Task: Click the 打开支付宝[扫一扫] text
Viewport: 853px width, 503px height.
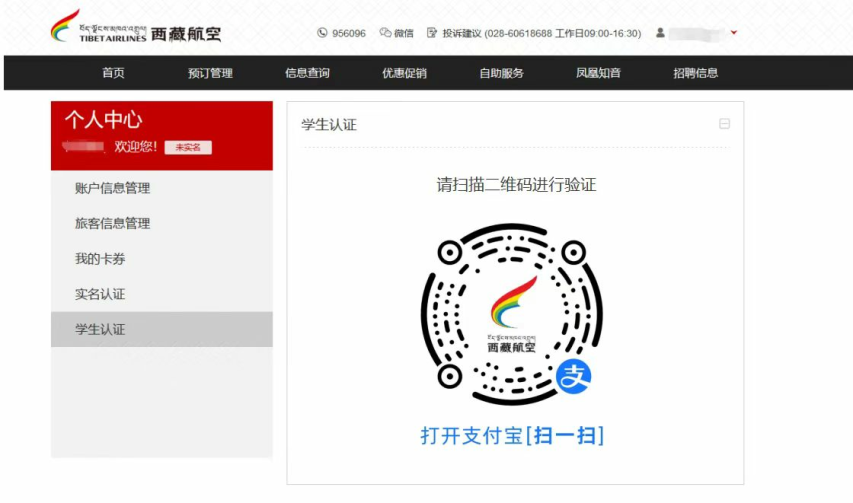Action: (x=512, y=436)
